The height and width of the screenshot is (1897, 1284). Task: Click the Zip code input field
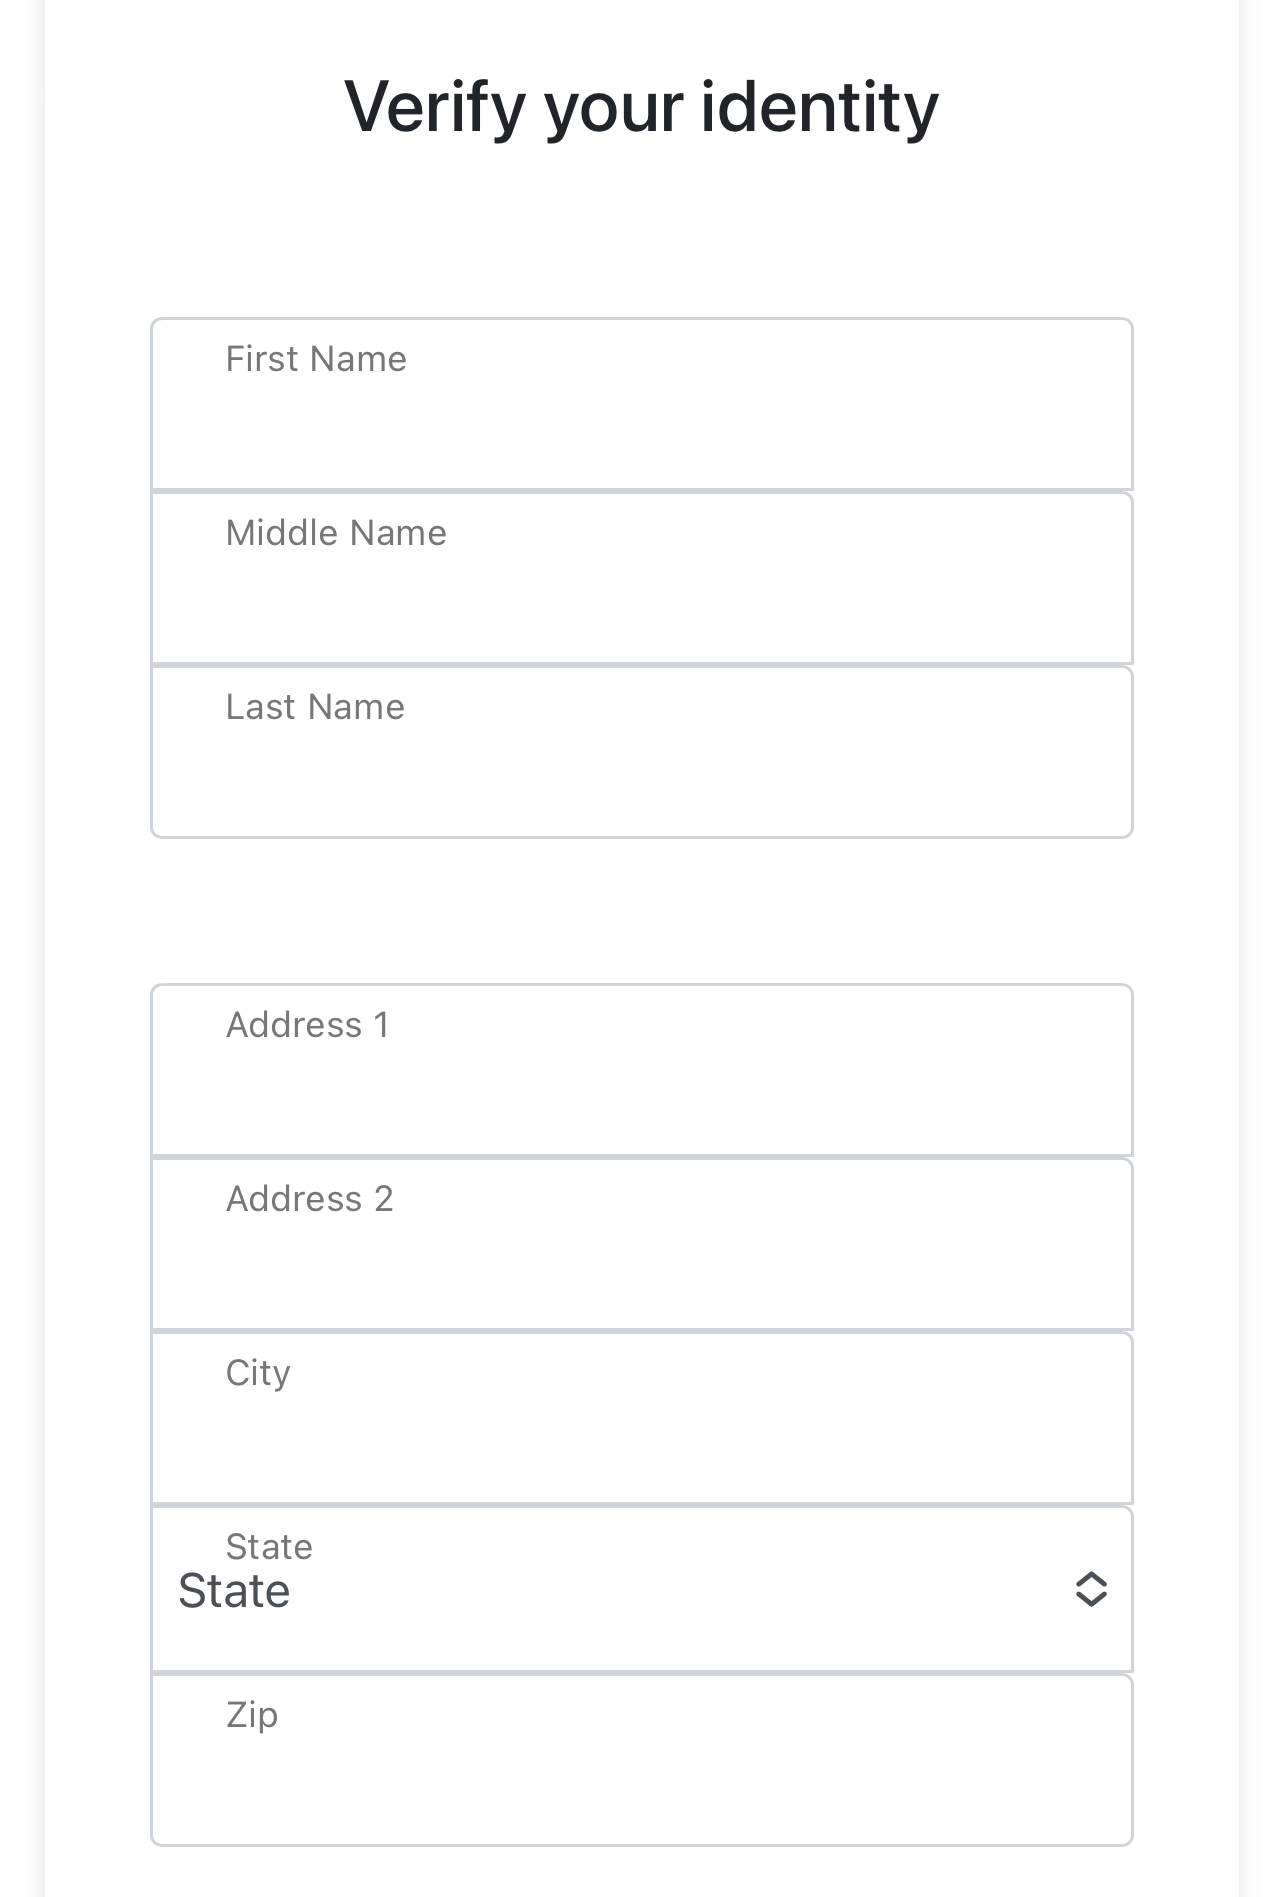point(642,1760)
